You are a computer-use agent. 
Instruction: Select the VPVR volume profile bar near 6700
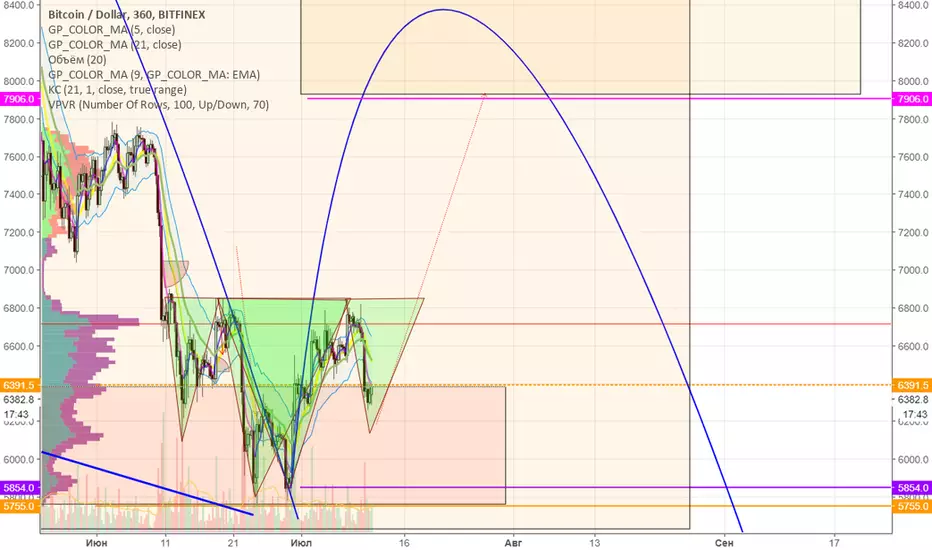point(90,322)
